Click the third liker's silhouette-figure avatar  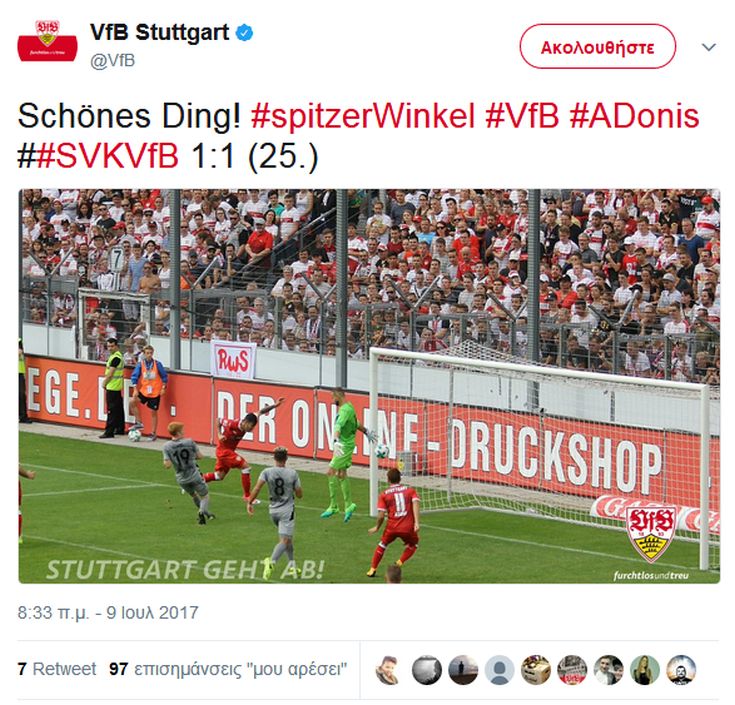click(463, 669)
